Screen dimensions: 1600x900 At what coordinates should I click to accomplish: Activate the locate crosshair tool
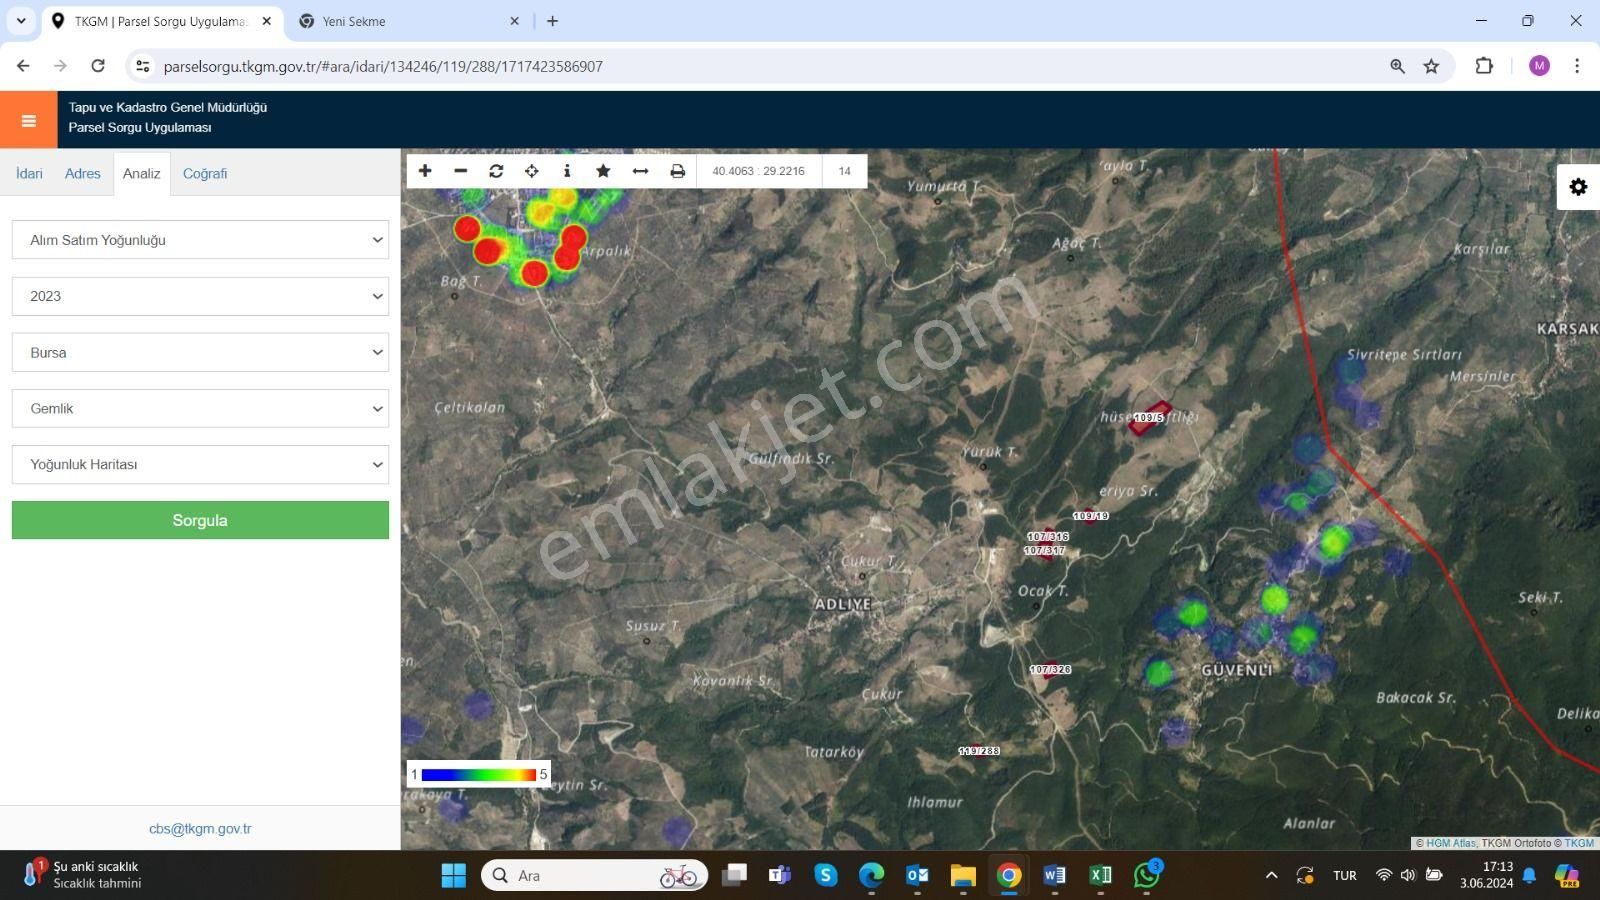click(531, 171)
